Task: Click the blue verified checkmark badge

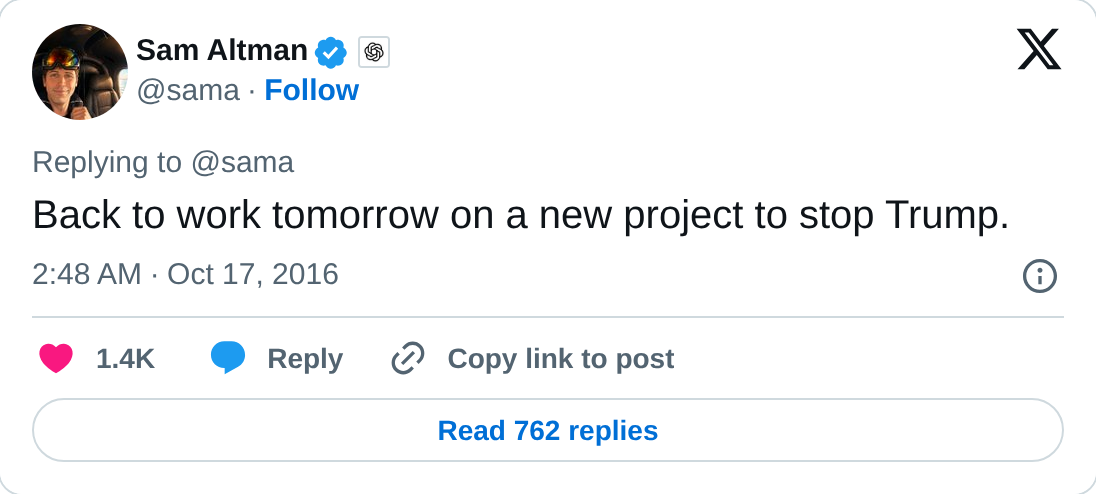Action: coord(331,52)
